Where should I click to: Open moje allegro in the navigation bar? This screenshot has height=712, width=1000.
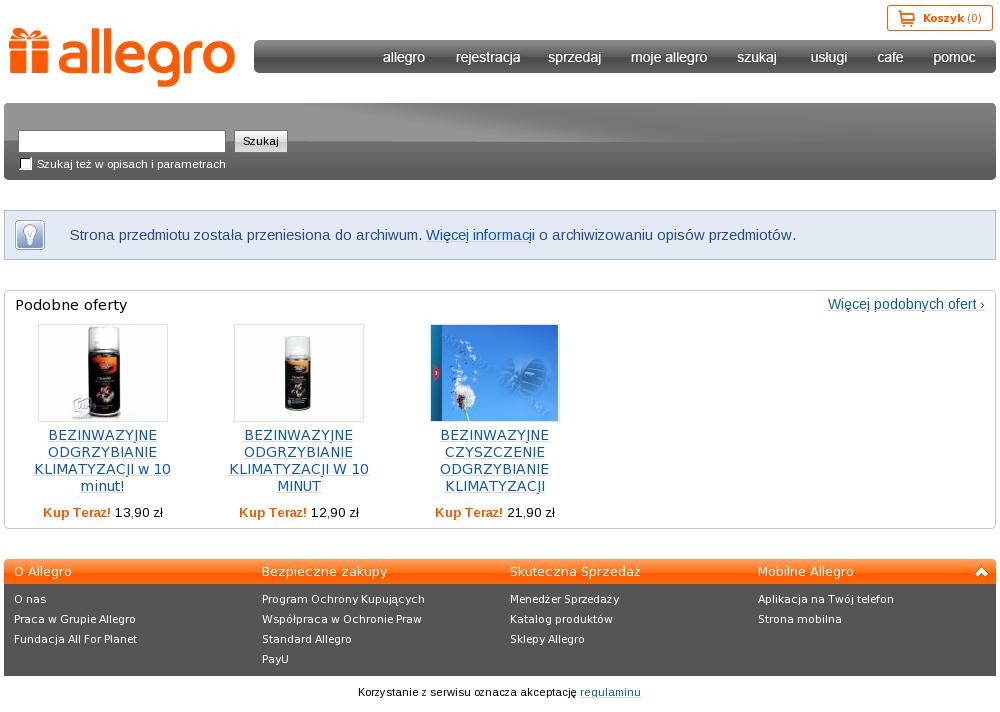coord(669,57)
